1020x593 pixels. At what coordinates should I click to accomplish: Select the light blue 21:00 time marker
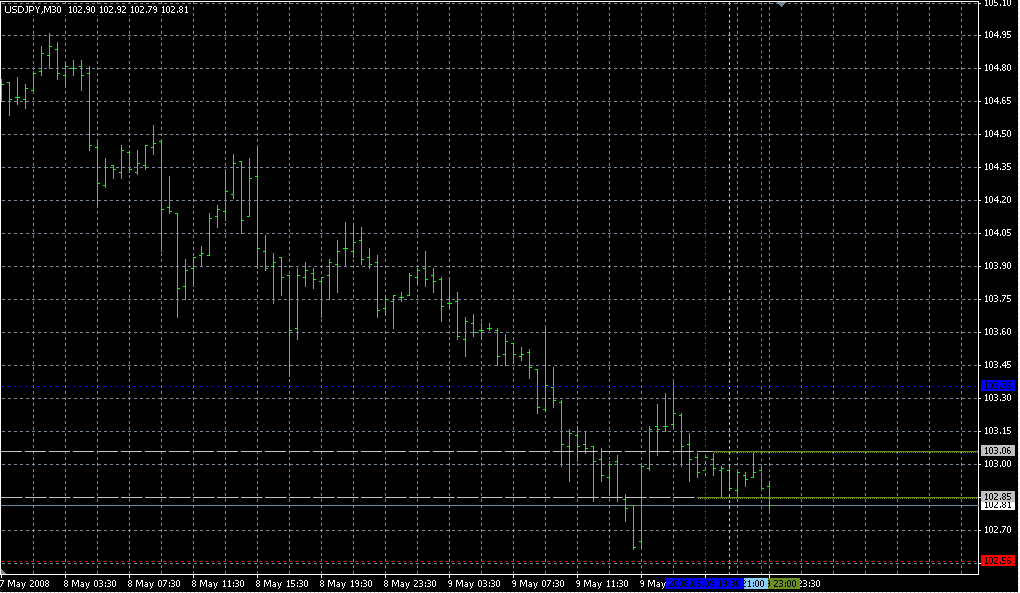[x=755, y=583]
